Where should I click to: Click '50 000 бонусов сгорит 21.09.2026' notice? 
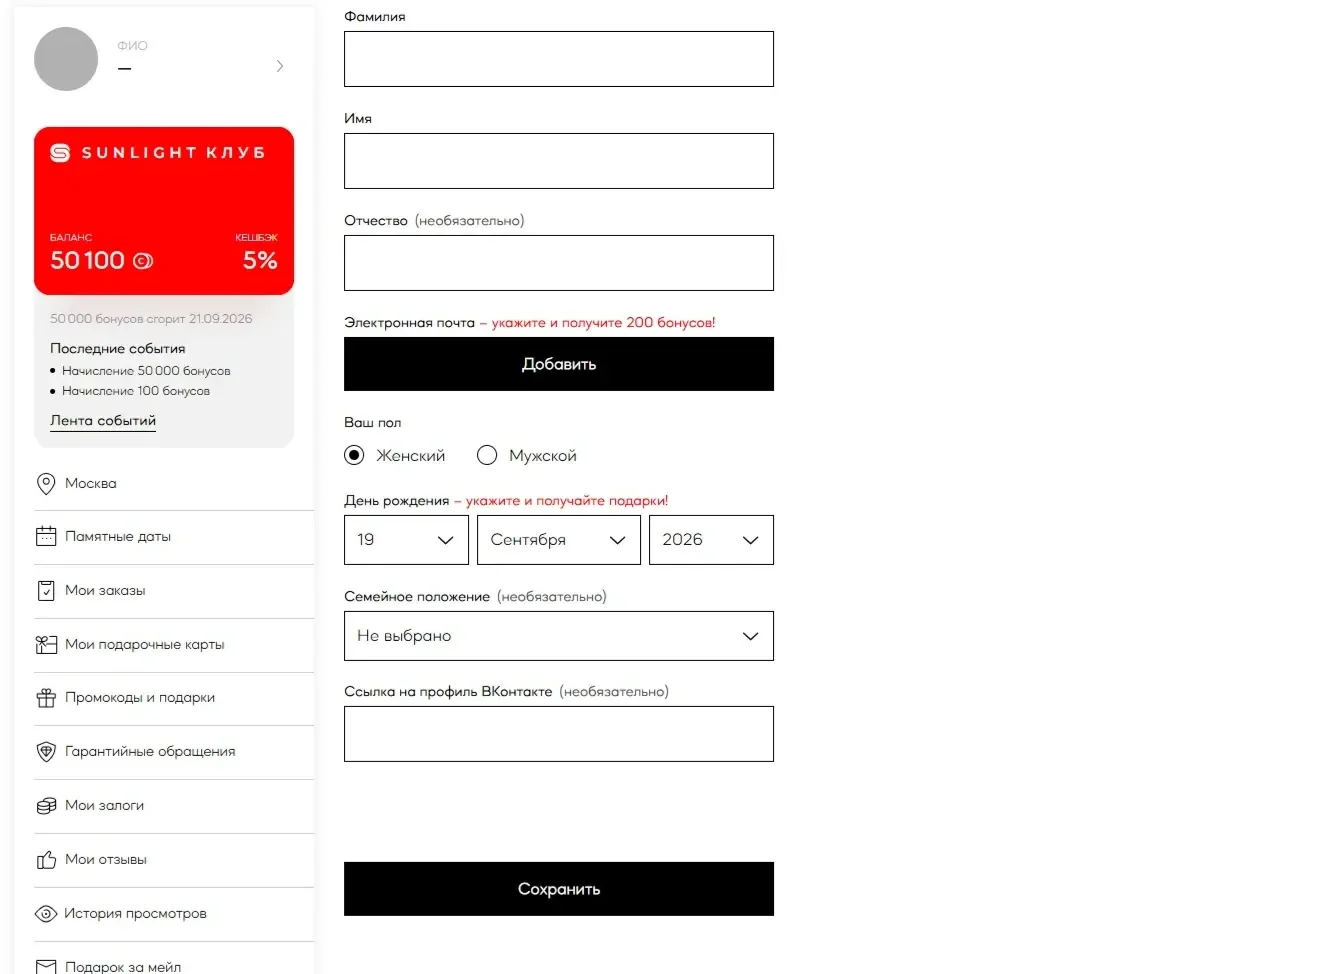(x=151, y=319)
